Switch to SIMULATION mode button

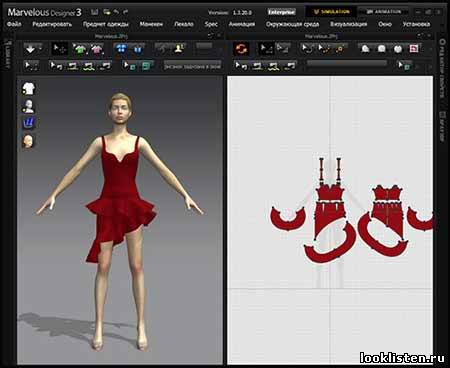(x=331, y=12)
